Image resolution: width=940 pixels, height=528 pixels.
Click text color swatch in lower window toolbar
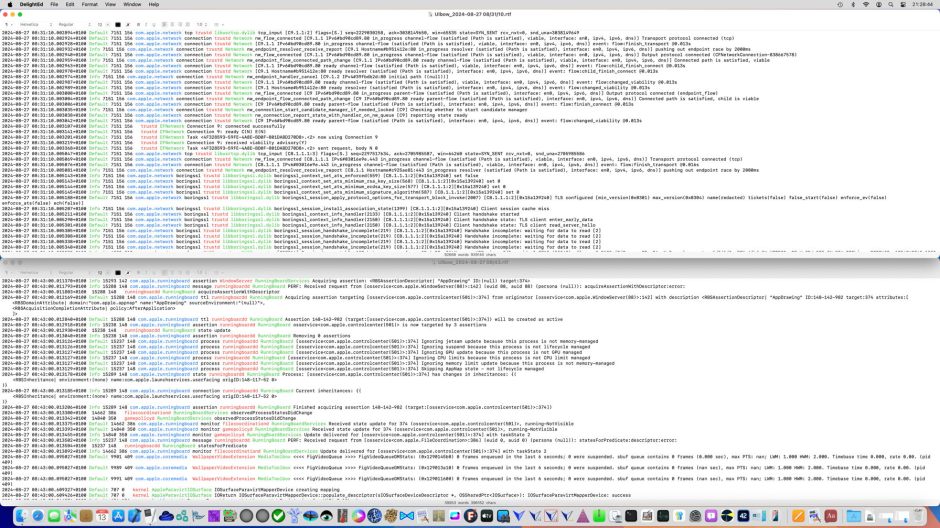[x=118, y=273]
